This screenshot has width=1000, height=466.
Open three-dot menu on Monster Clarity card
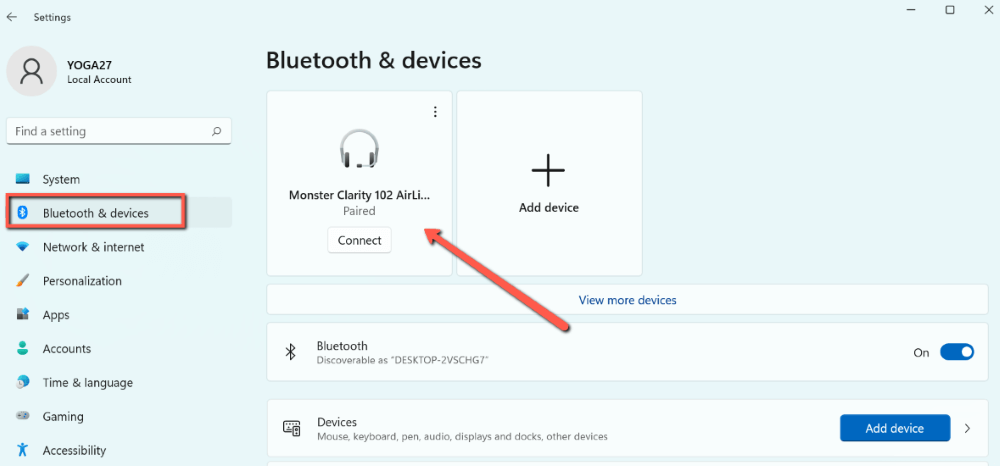pos(436,112)
